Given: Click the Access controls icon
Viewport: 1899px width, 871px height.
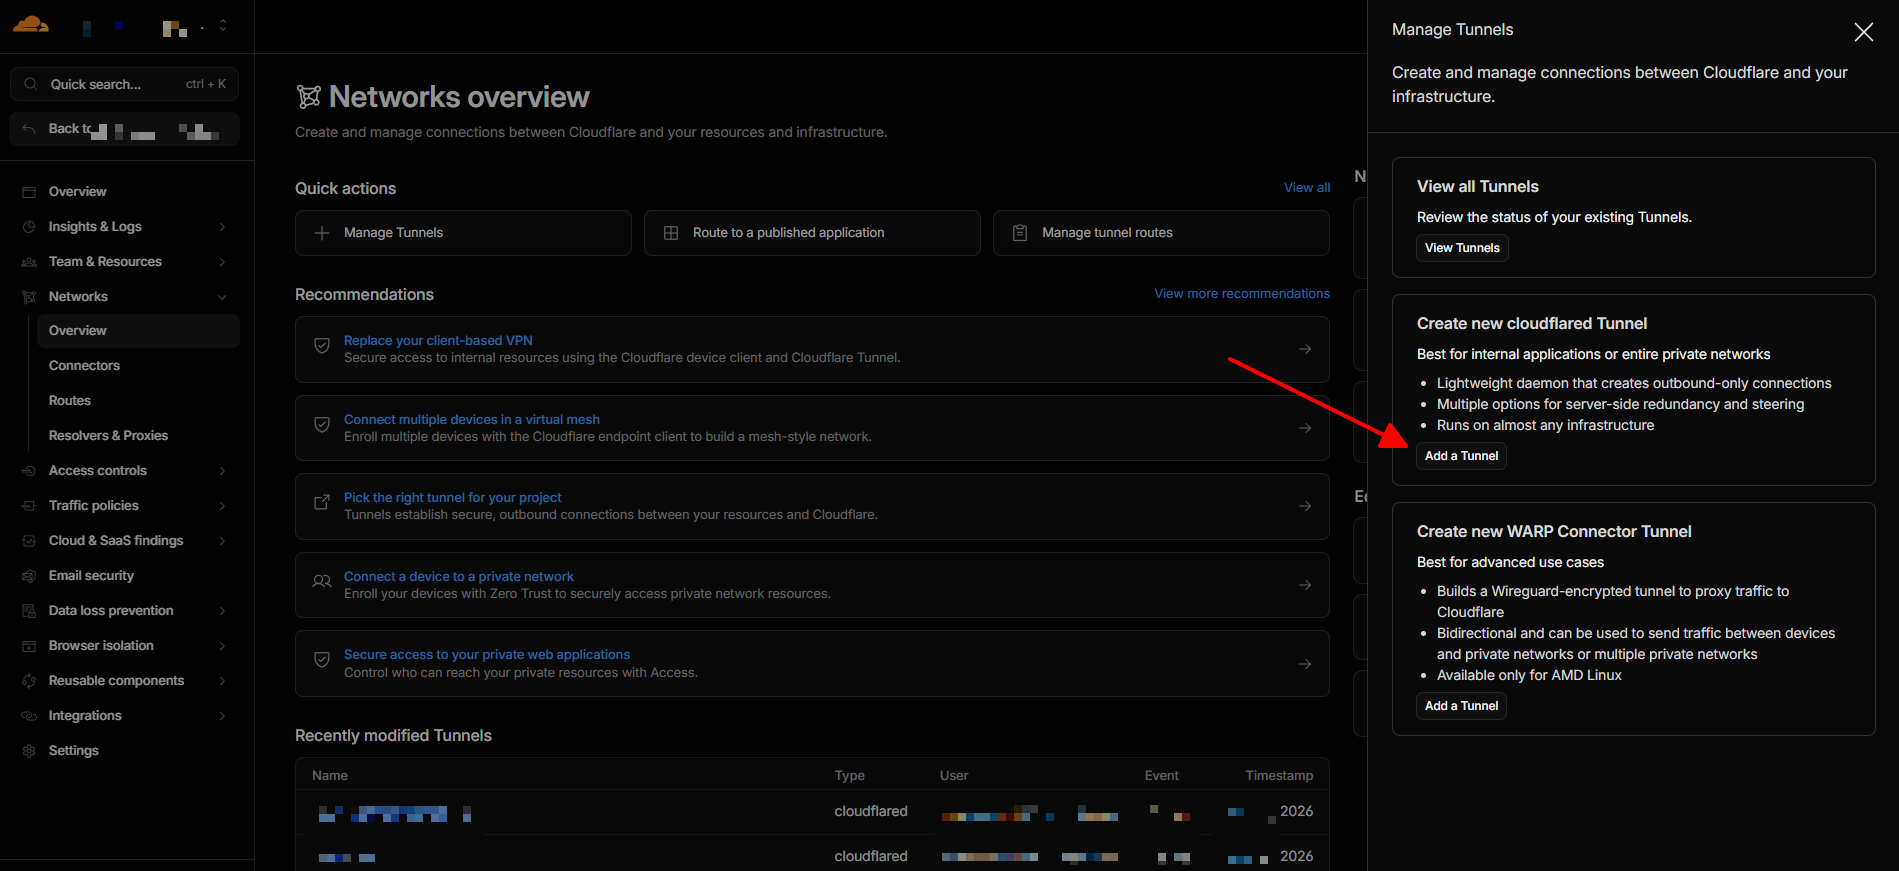Looking at the screenshot, I should point(29,471).
